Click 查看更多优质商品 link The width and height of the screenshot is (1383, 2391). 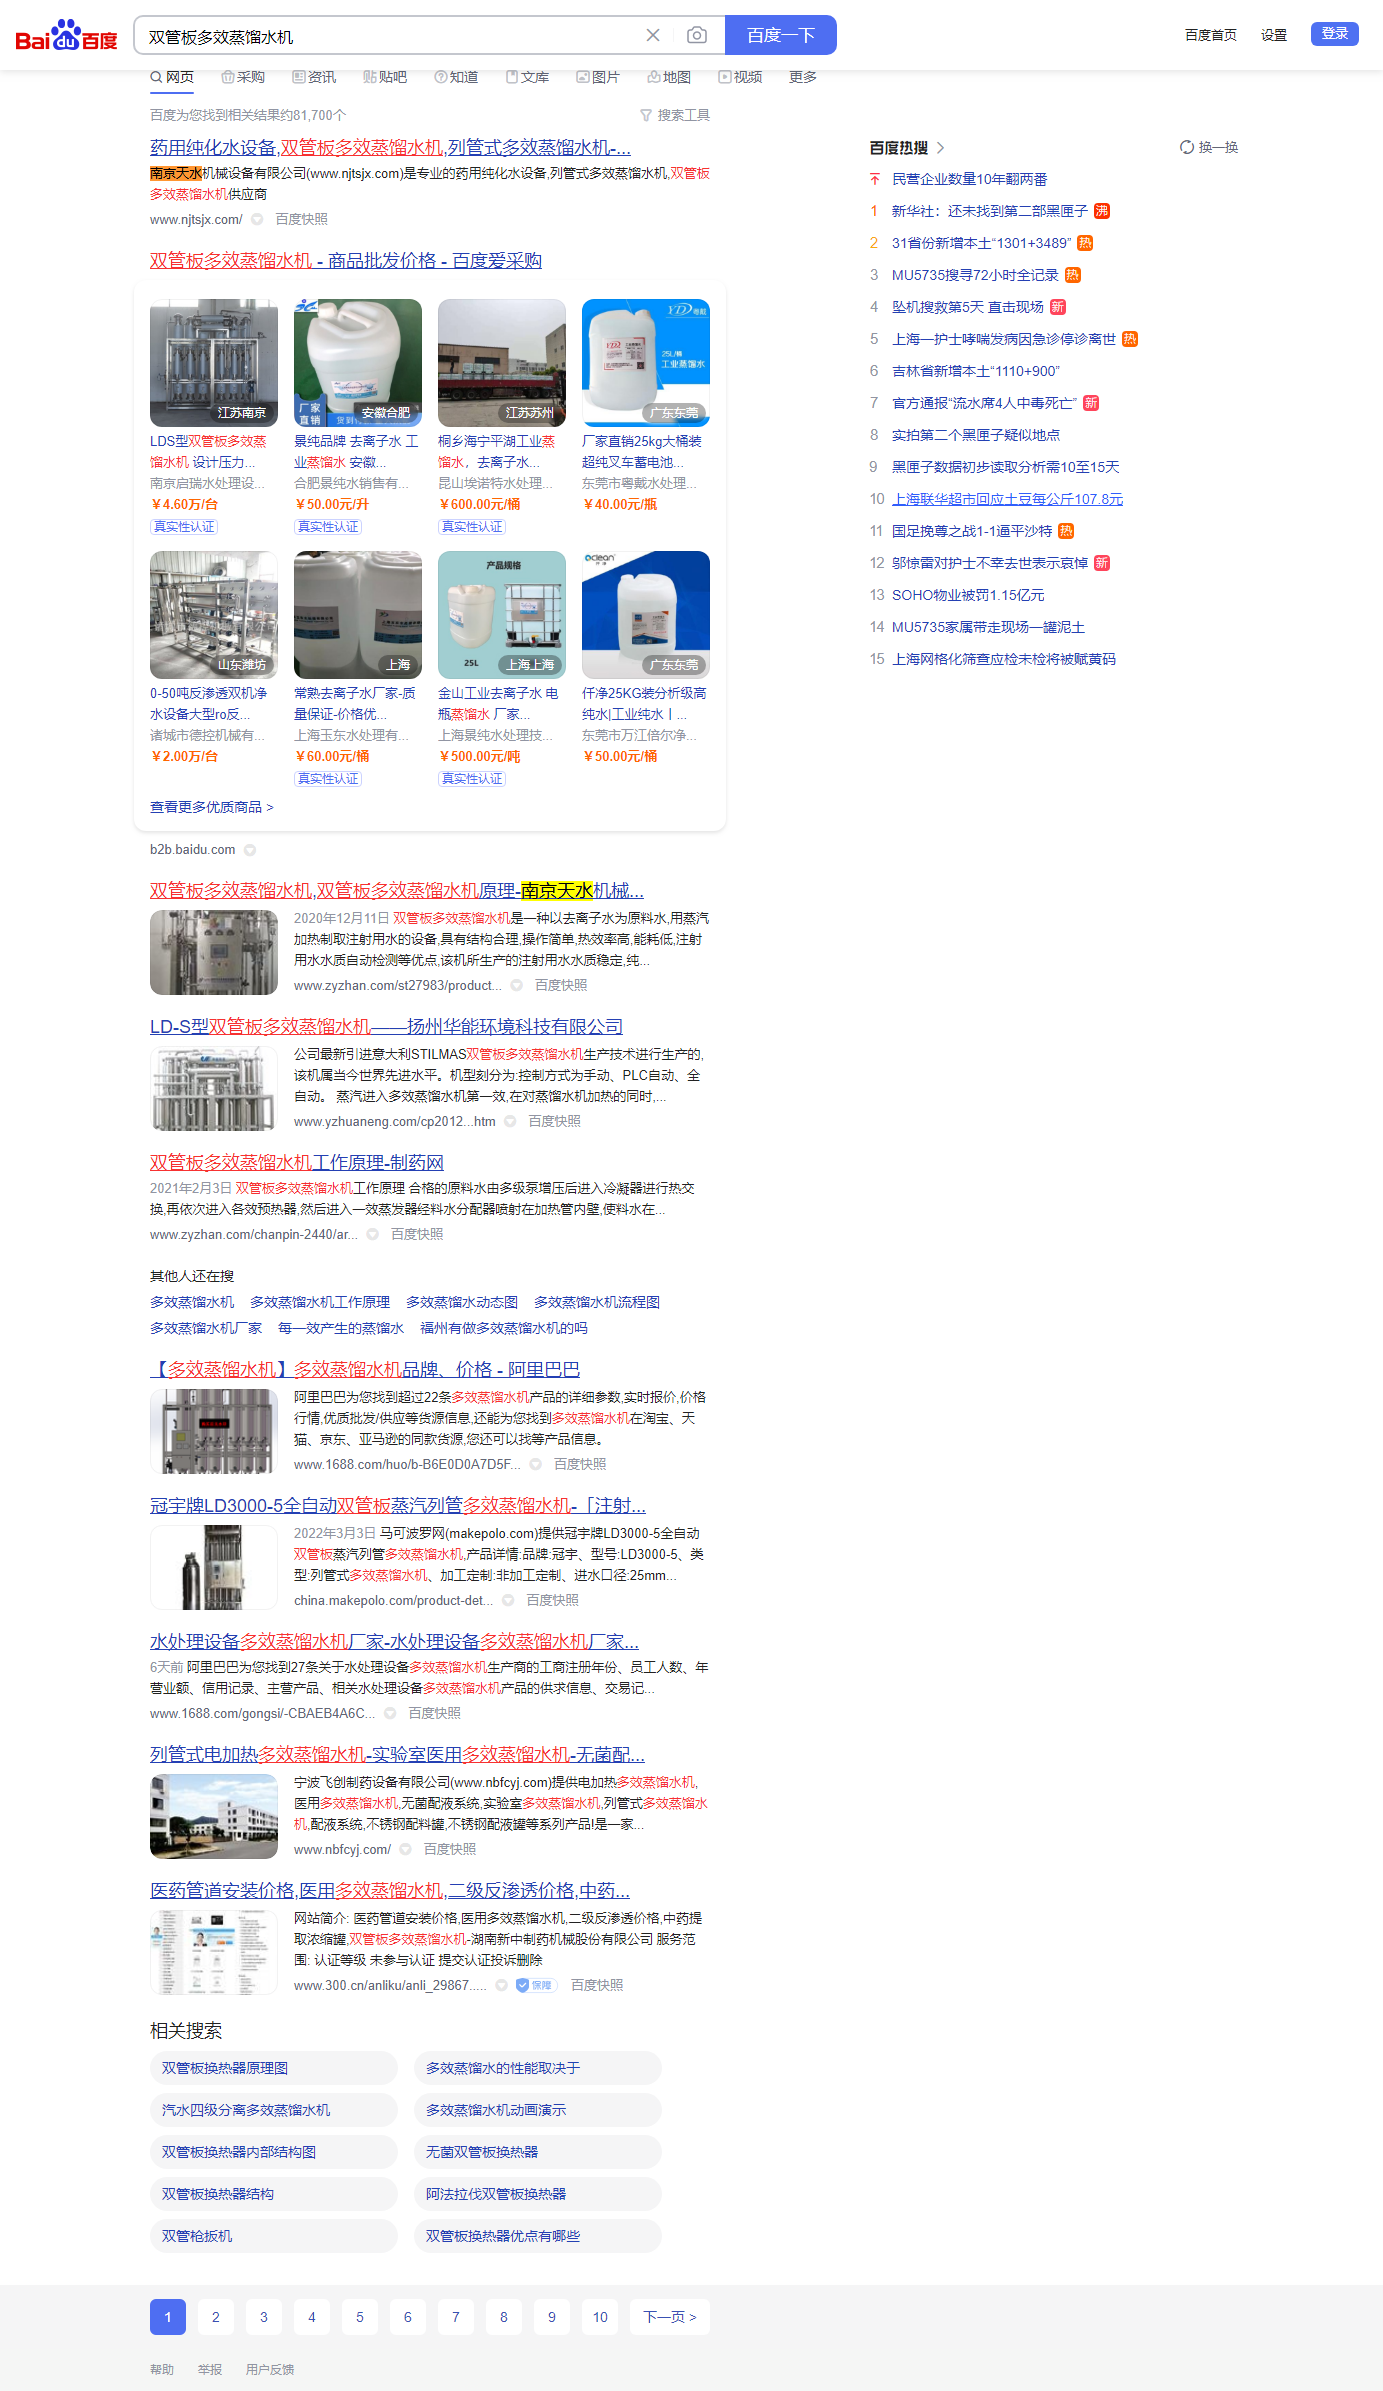(x=211, y=807)
